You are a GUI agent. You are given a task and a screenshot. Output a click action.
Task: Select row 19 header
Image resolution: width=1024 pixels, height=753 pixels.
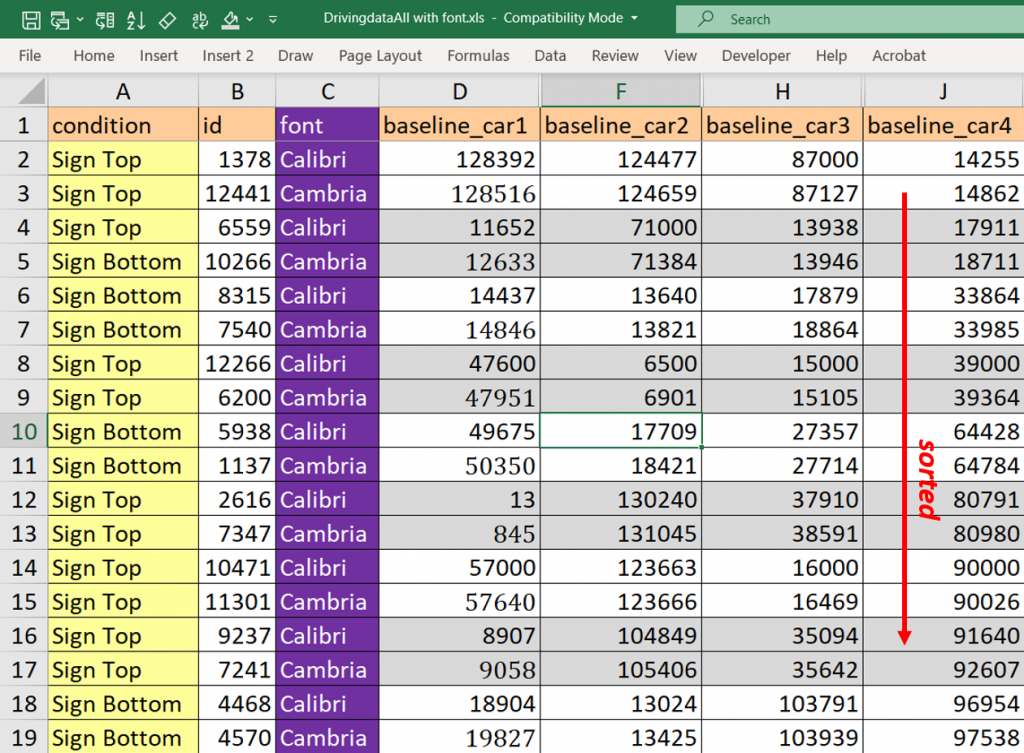pyautogui.click(x=24, y=738)
